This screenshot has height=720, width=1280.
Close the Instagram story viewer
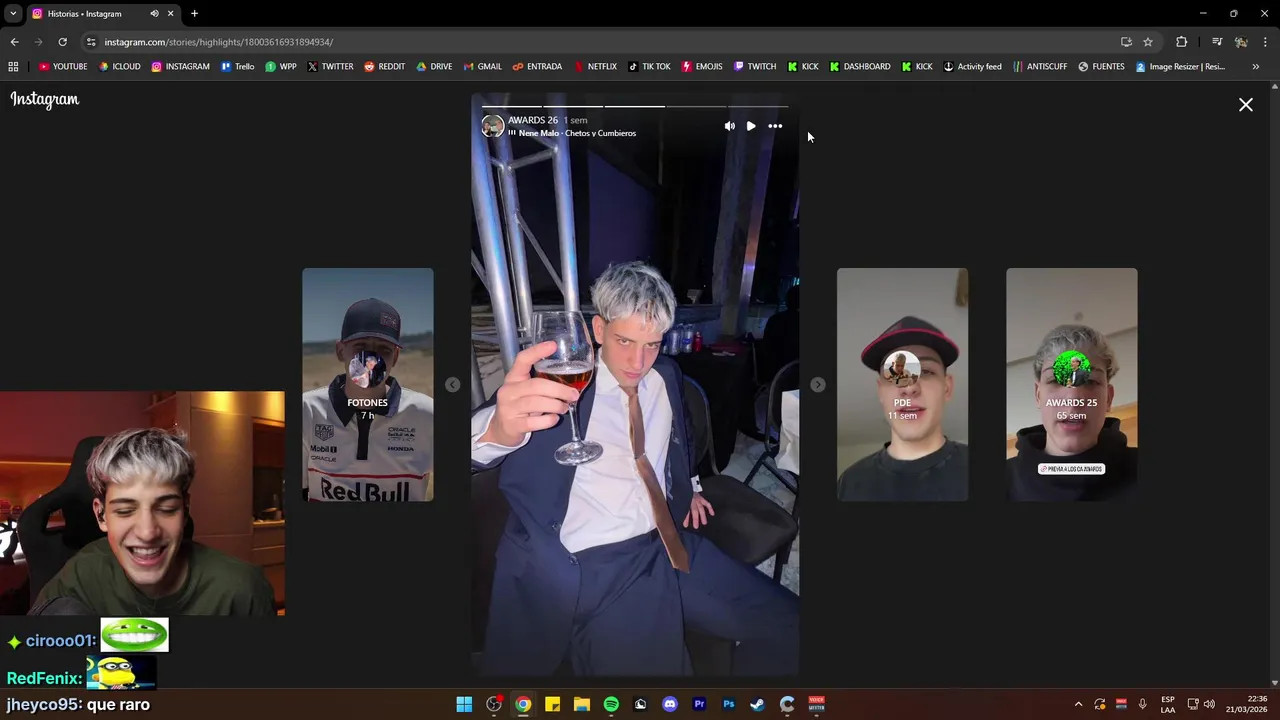pyautogui.click(x=1246, y=104)
